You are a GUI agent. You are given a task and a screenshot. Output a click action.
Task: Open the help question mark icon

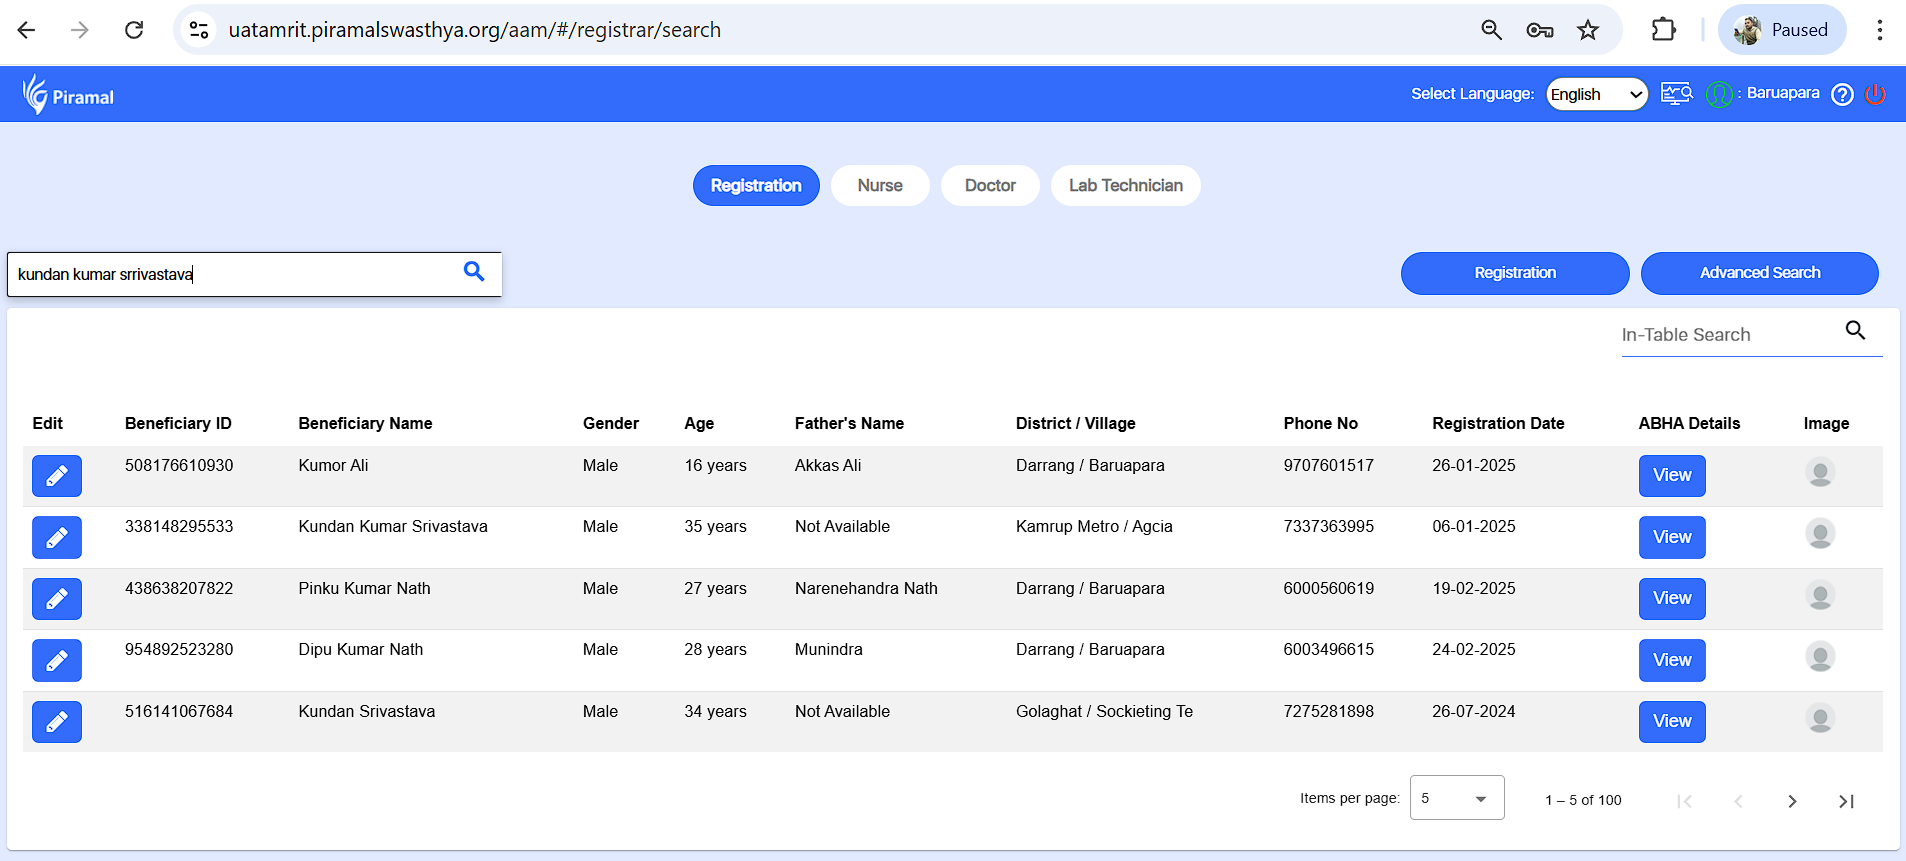point(1842,94)
